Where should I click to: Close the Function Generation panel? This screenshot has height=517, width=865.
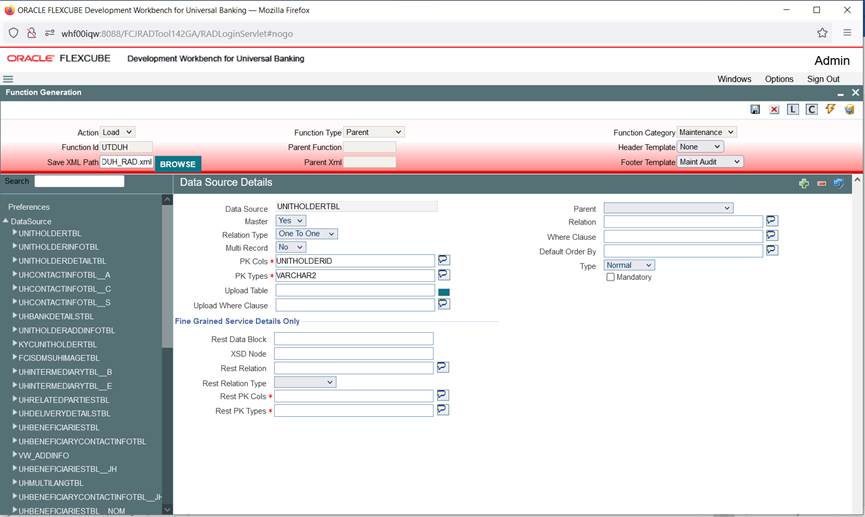coord(855,93)
